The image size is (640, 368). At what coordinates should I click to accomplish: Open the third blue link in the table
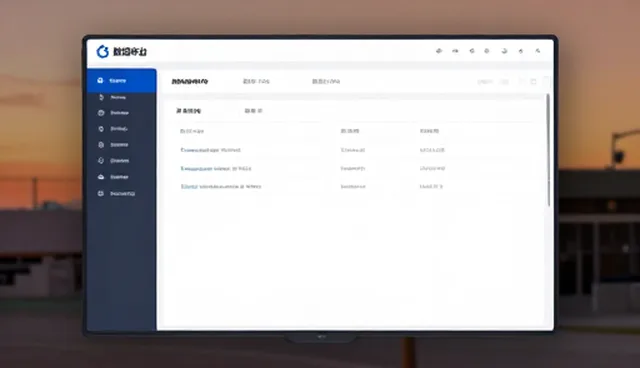(x=221, y=186)
